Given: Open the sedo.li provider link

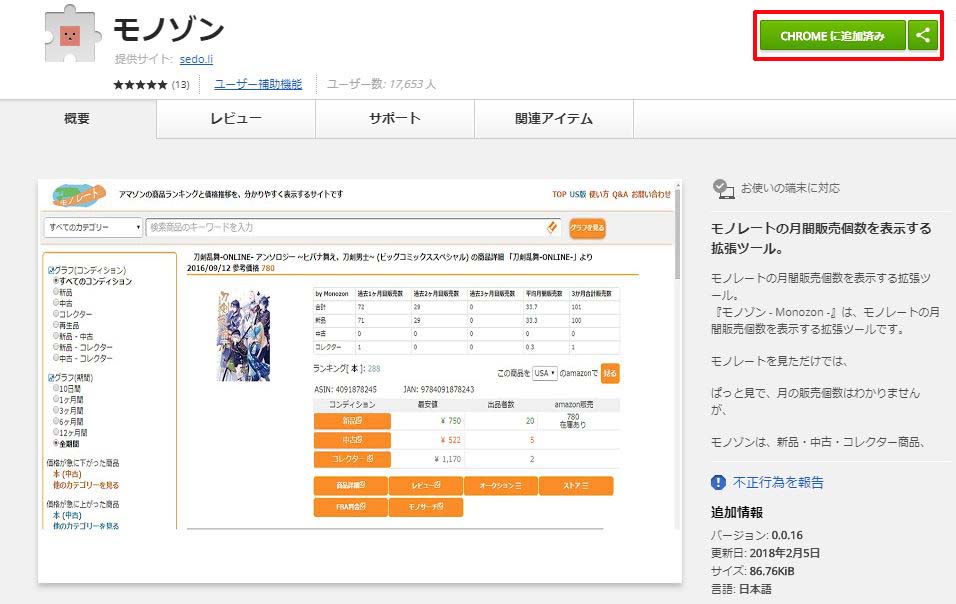Looking at the screenshot, I should (196, 59).
